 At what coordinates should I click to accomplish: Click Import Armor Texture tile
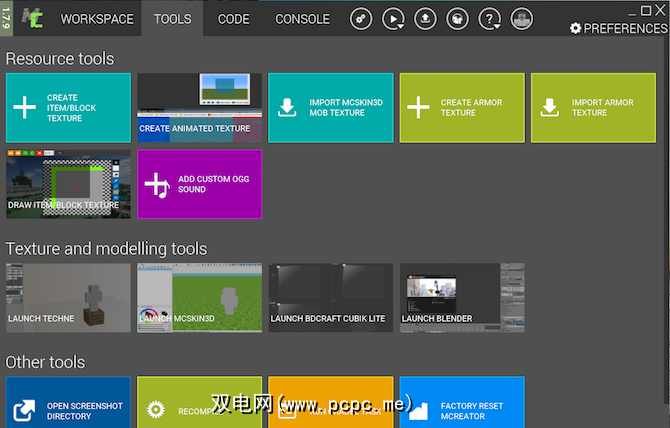(592, 107)
